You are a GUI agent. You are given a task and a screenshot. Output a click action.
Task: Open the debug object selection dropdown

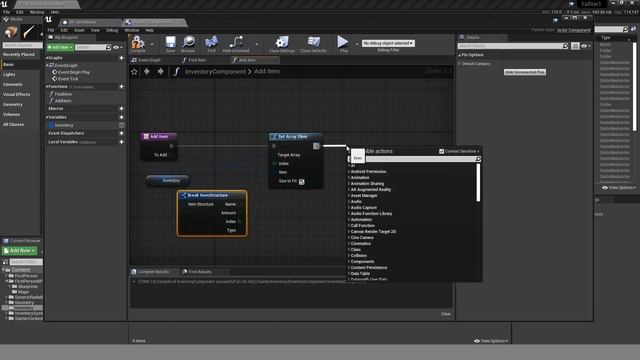pos(388,43)
